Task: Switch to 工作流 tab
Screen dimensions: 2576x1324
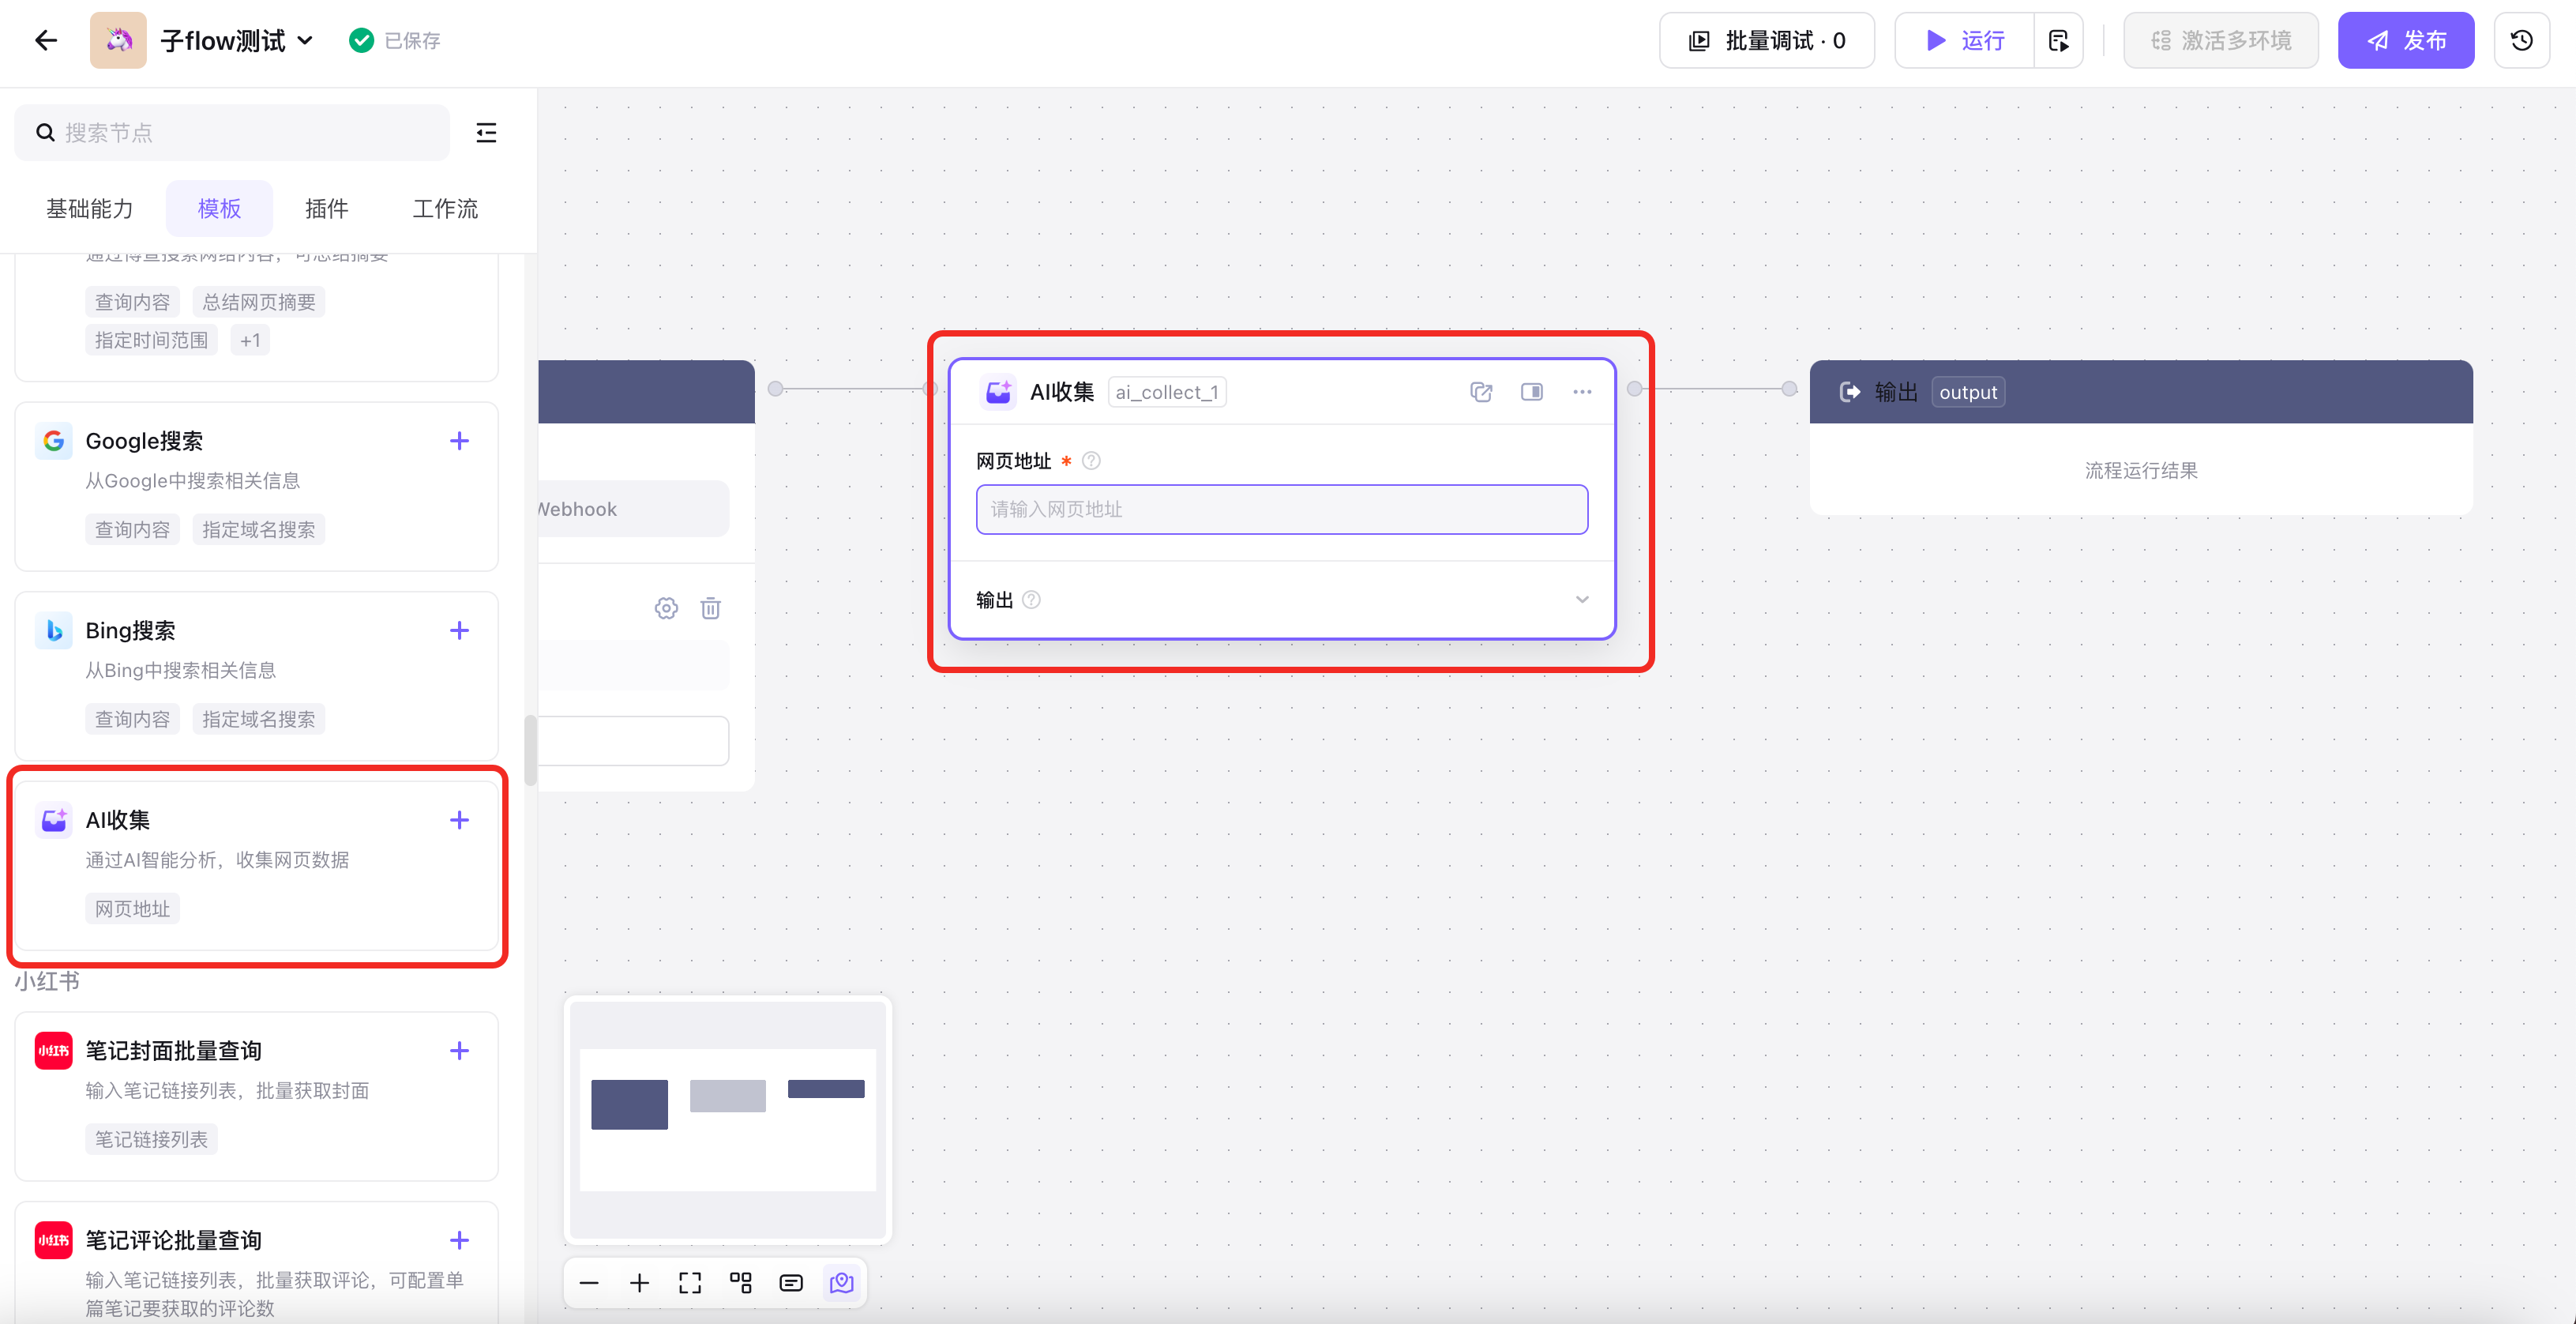Action: click(445, 208)
